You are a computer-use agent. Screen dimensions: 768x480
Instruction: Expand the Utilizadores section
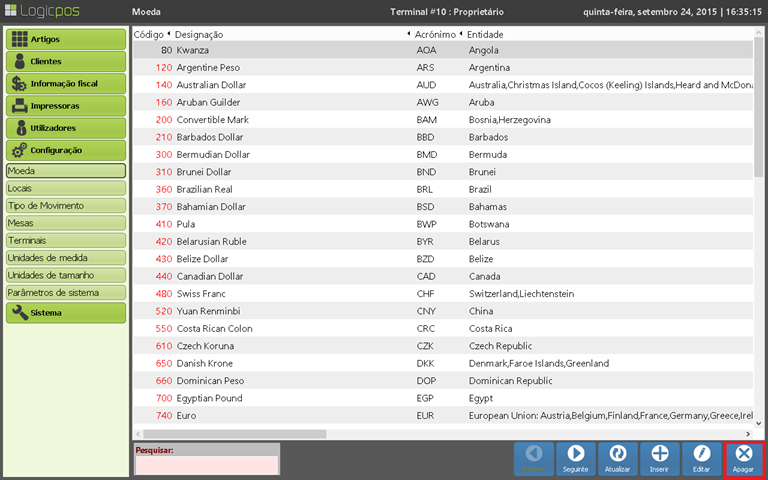click(66, 128)
